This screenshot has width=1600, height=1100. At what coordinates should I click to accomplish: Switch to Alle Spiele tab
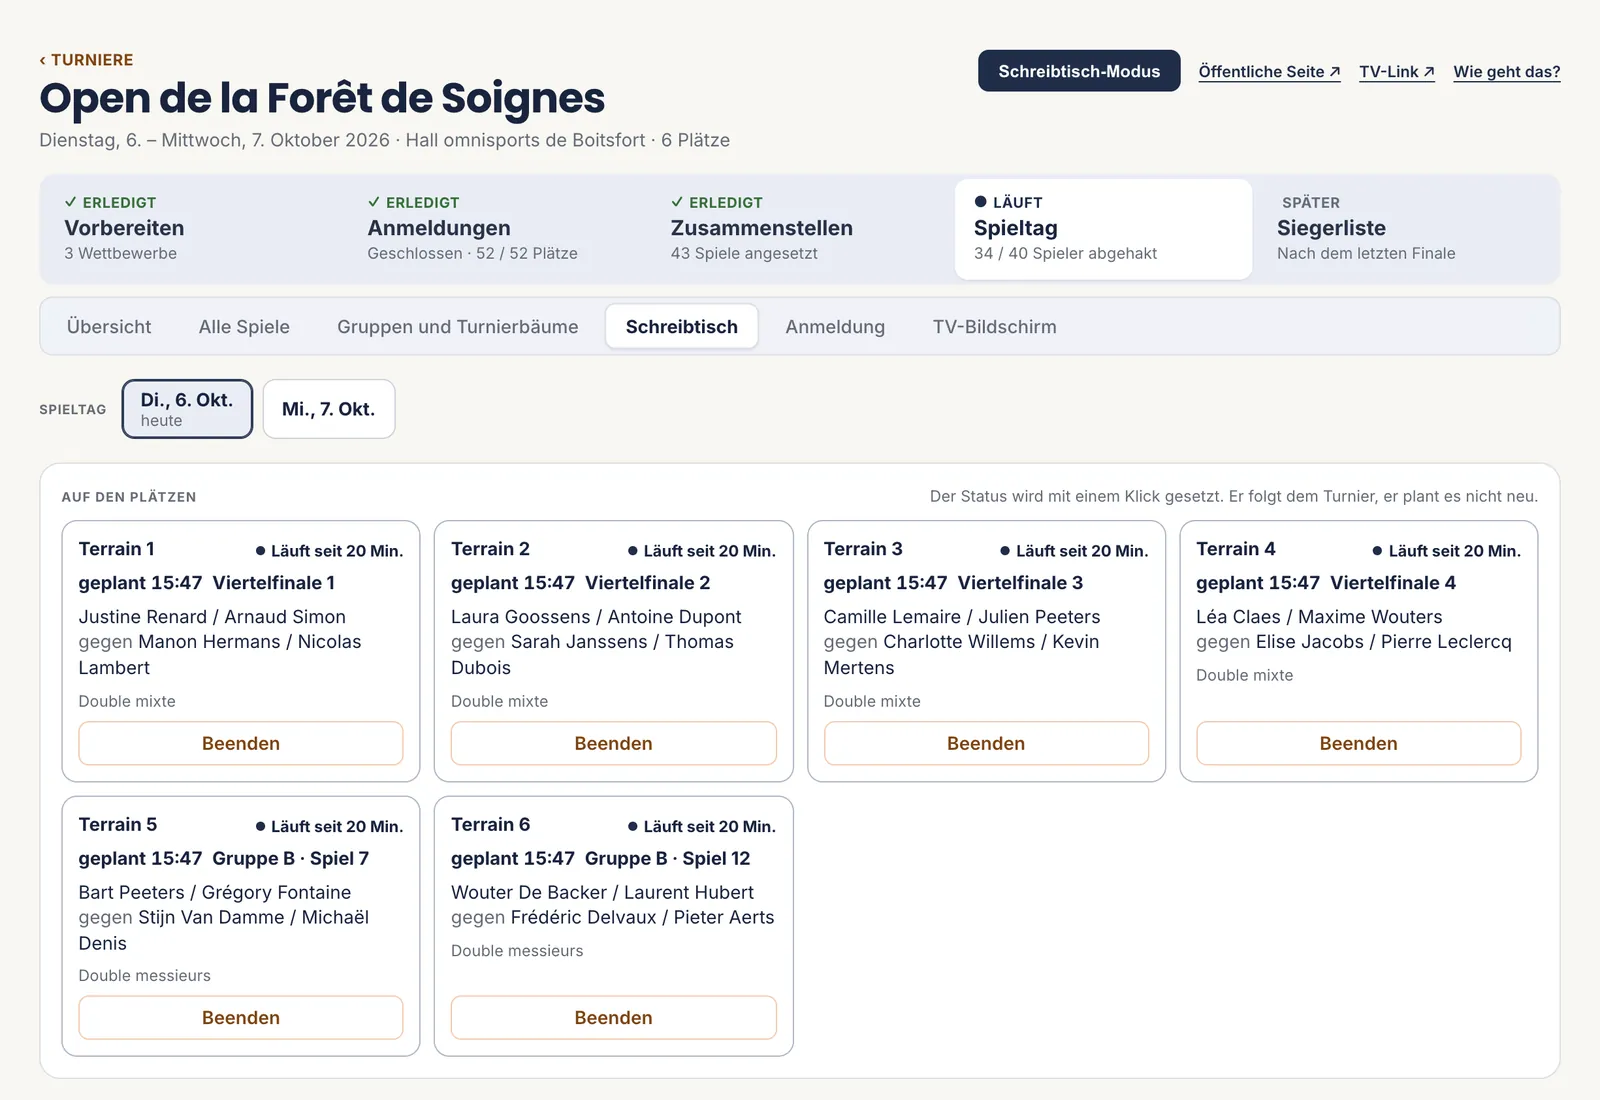(244, 327)
